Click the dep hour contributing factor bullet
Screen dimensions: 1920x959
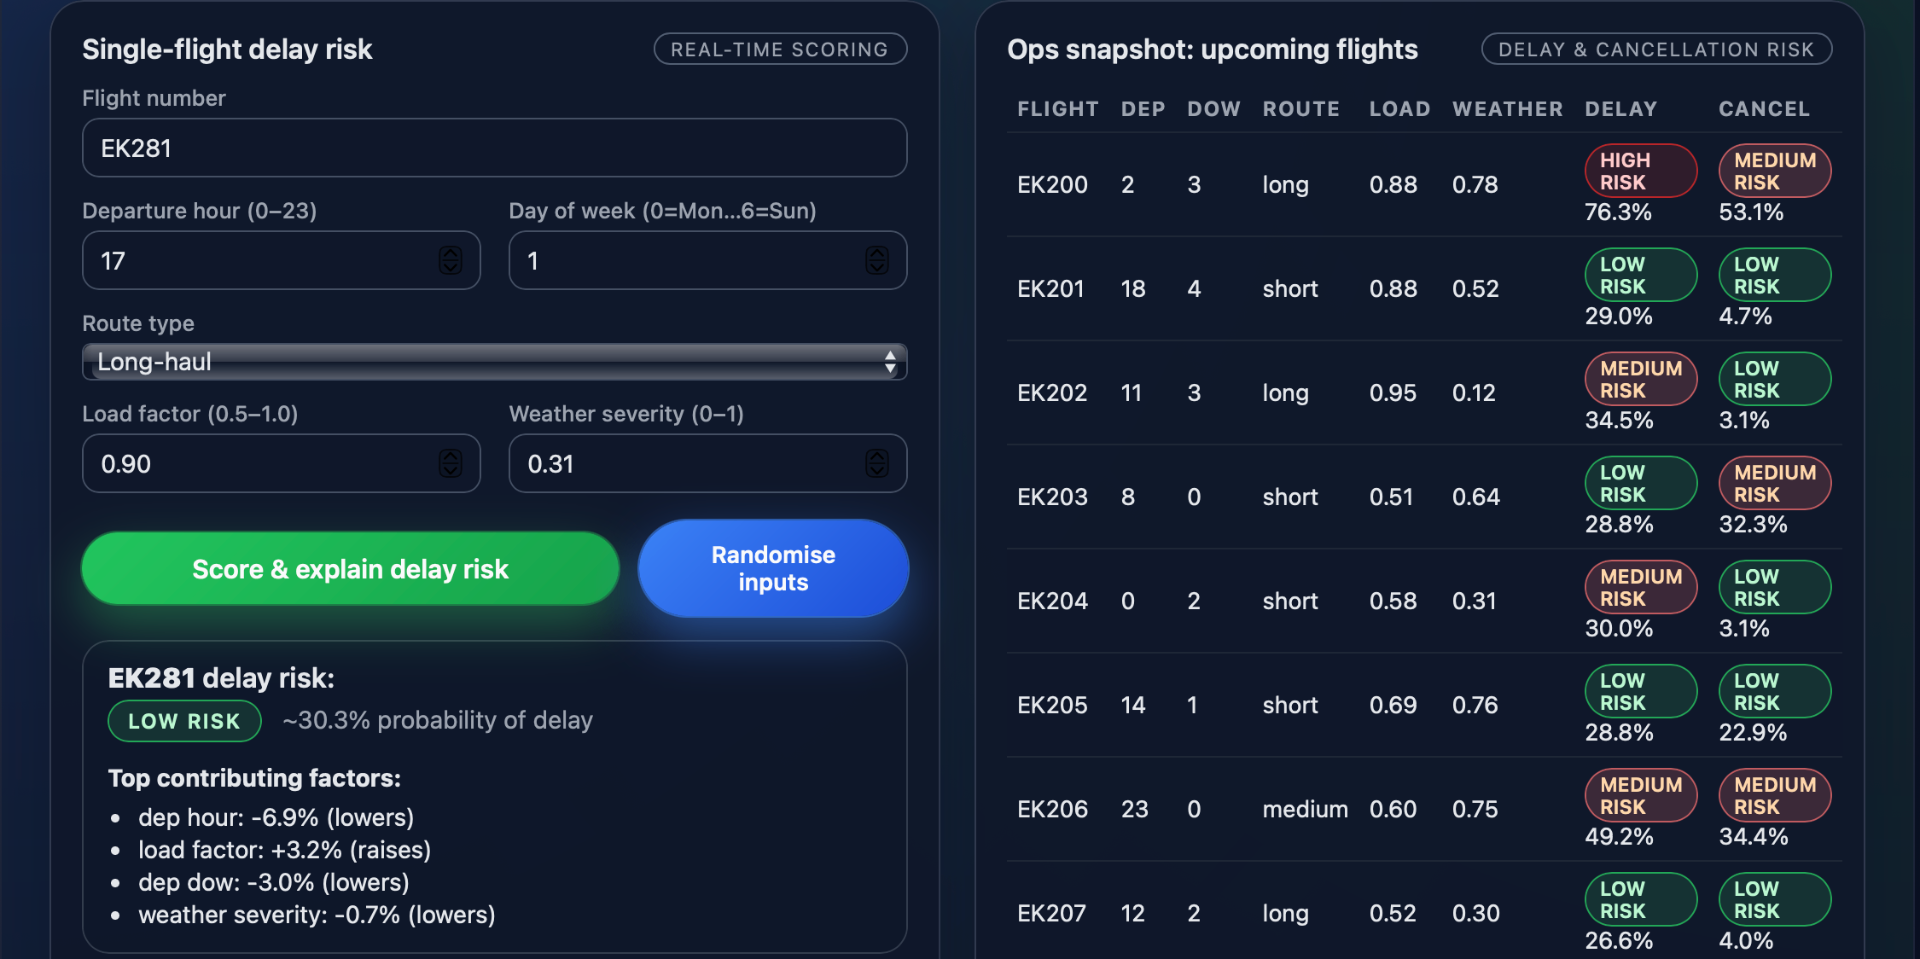[276, 817]
